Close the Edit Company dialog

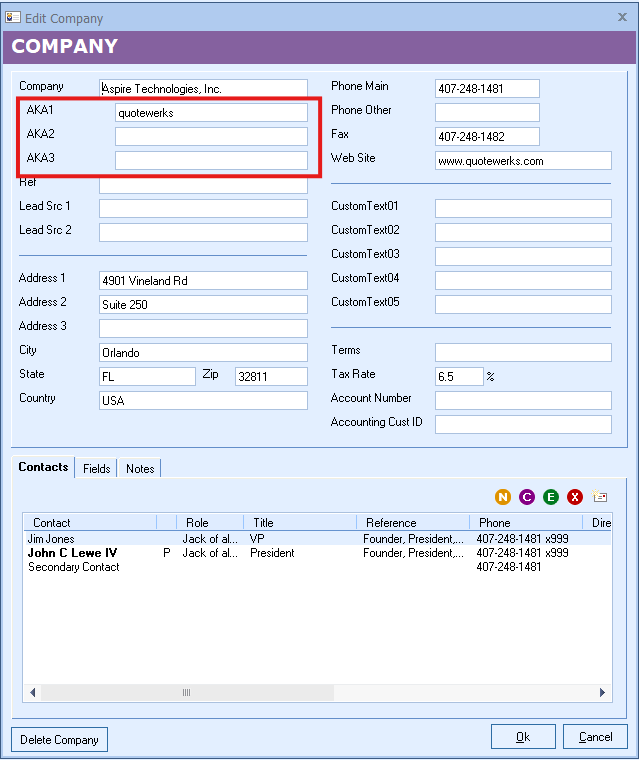tap(622, 18)
